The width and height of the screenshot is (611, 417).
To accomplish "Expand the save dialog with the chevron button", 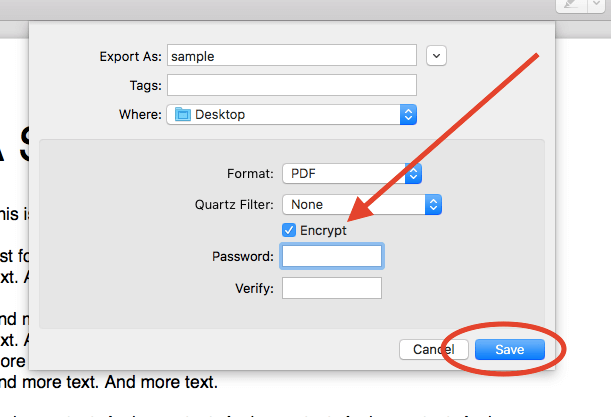I will coord(436,56).
